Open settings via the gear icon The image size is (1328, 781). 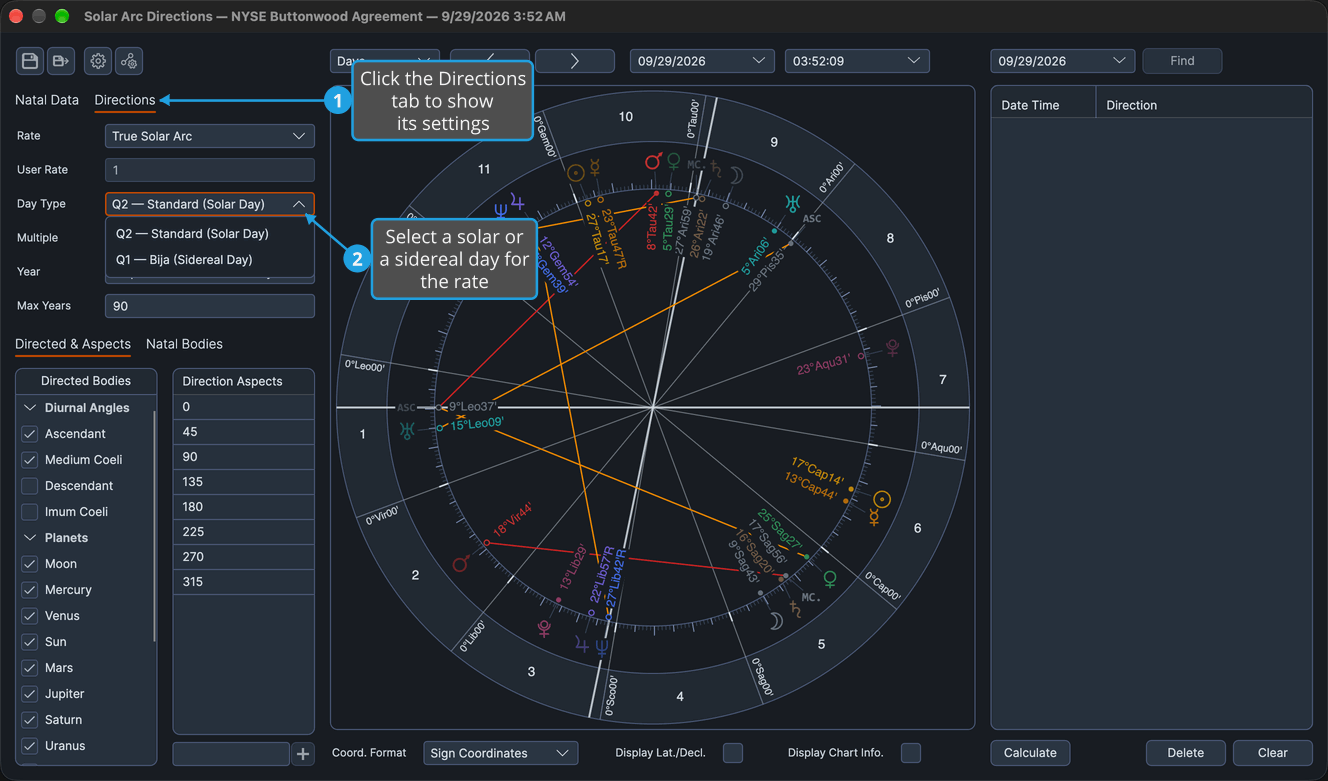click(x=98, y=61)
